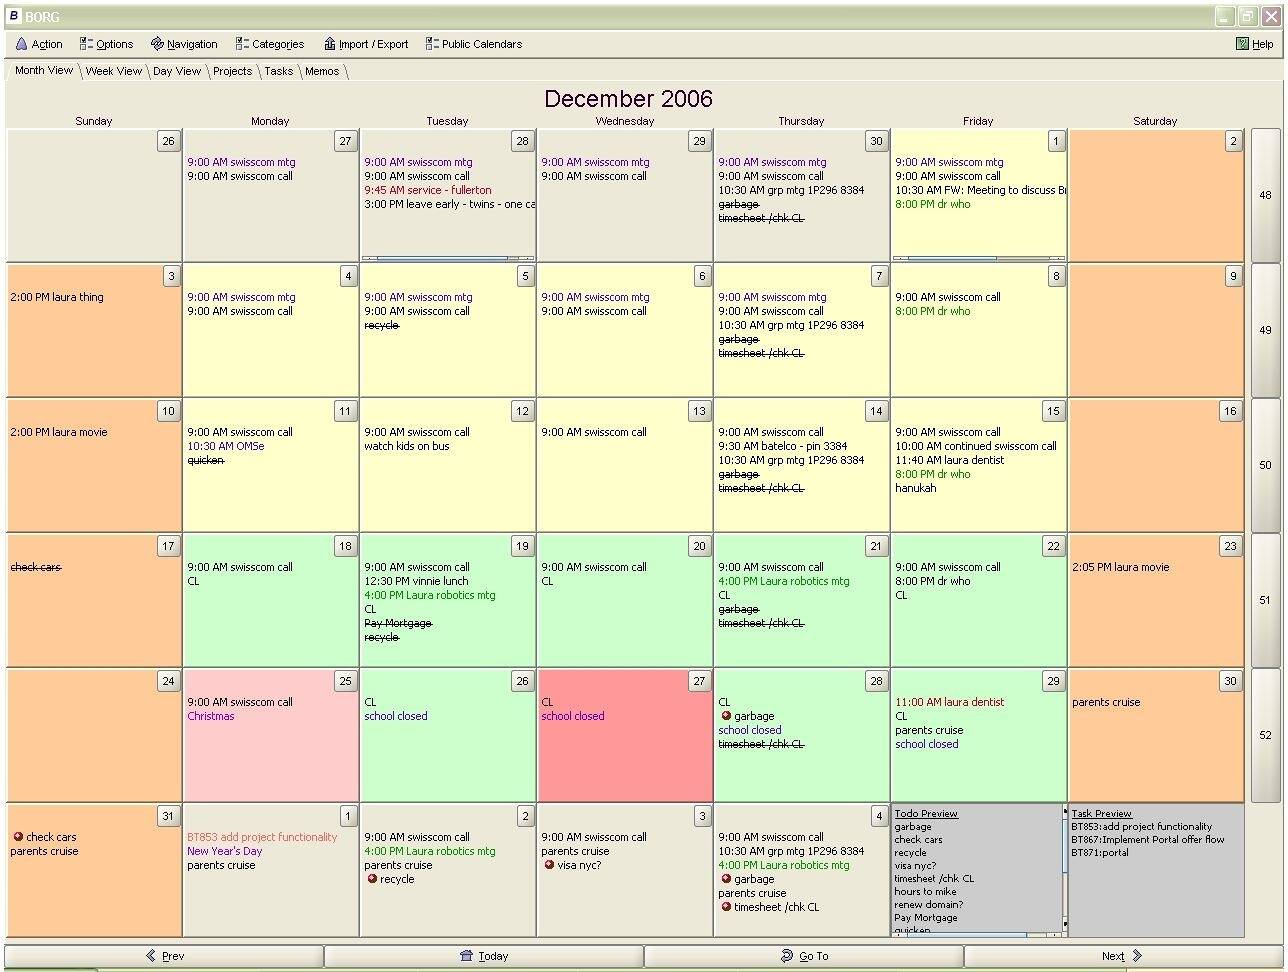Open the Public Calendars menu
Screen dimensions: 1288x972
473,44
